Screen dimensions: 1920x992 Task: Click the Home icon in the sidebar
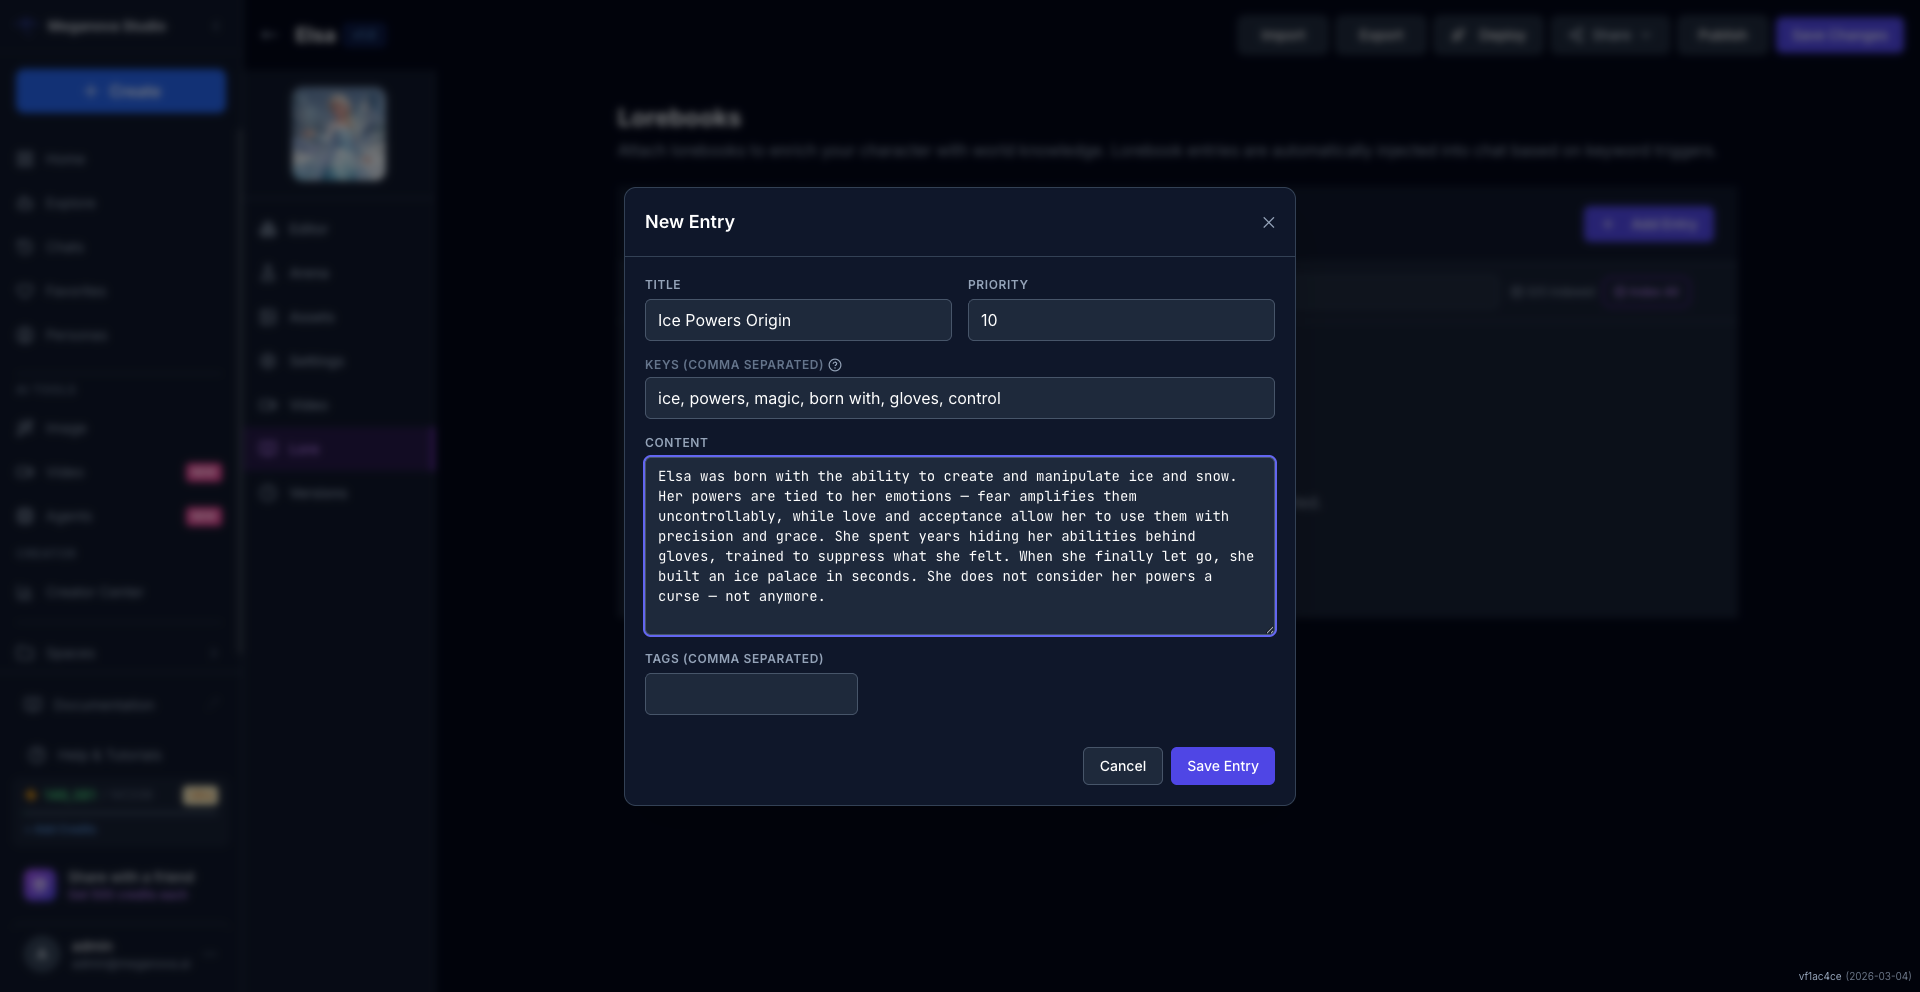(x=26, y=159)
